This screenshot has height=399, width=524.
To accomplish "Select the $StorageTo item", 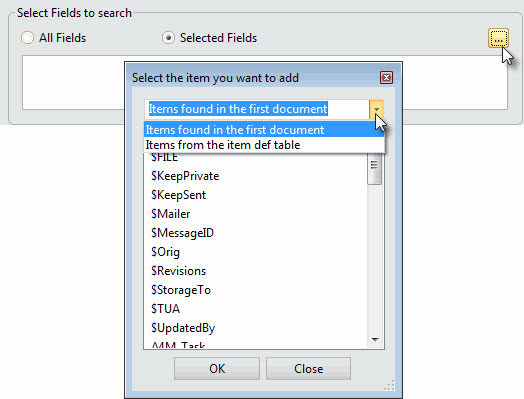I will [181, 290].
